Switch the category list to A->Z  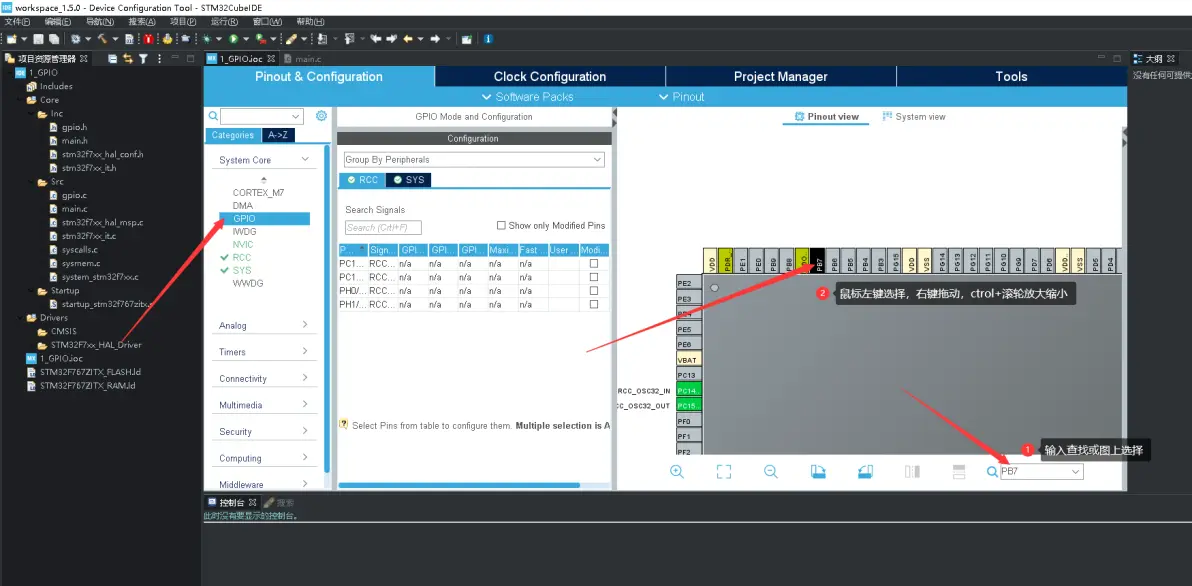pyautogui.click(x=277, y=135)
